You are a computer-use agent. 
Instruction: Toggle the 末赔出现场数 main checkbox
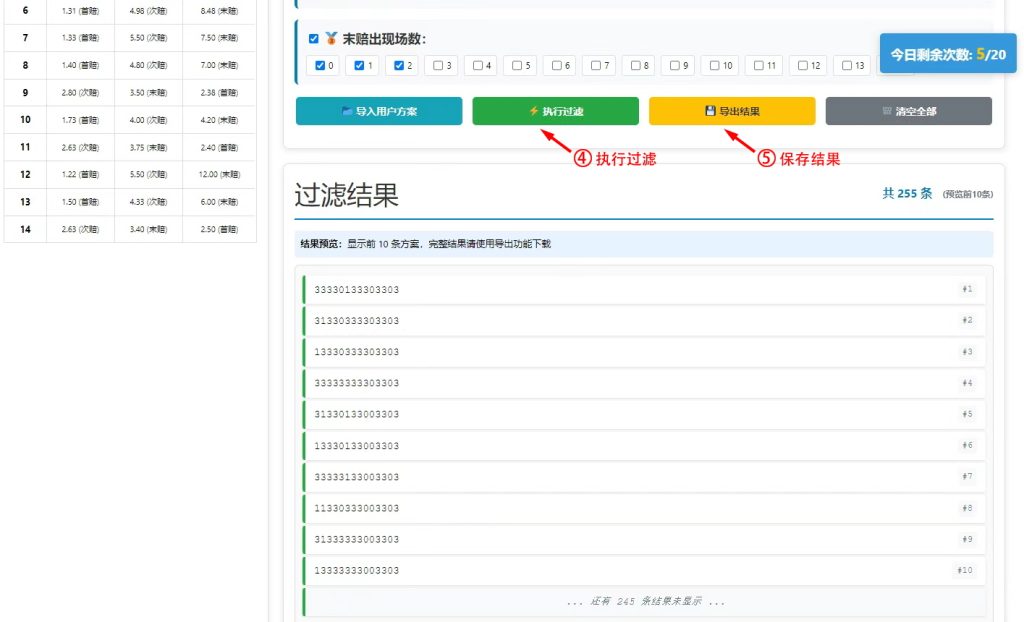(x=314, y=39)
